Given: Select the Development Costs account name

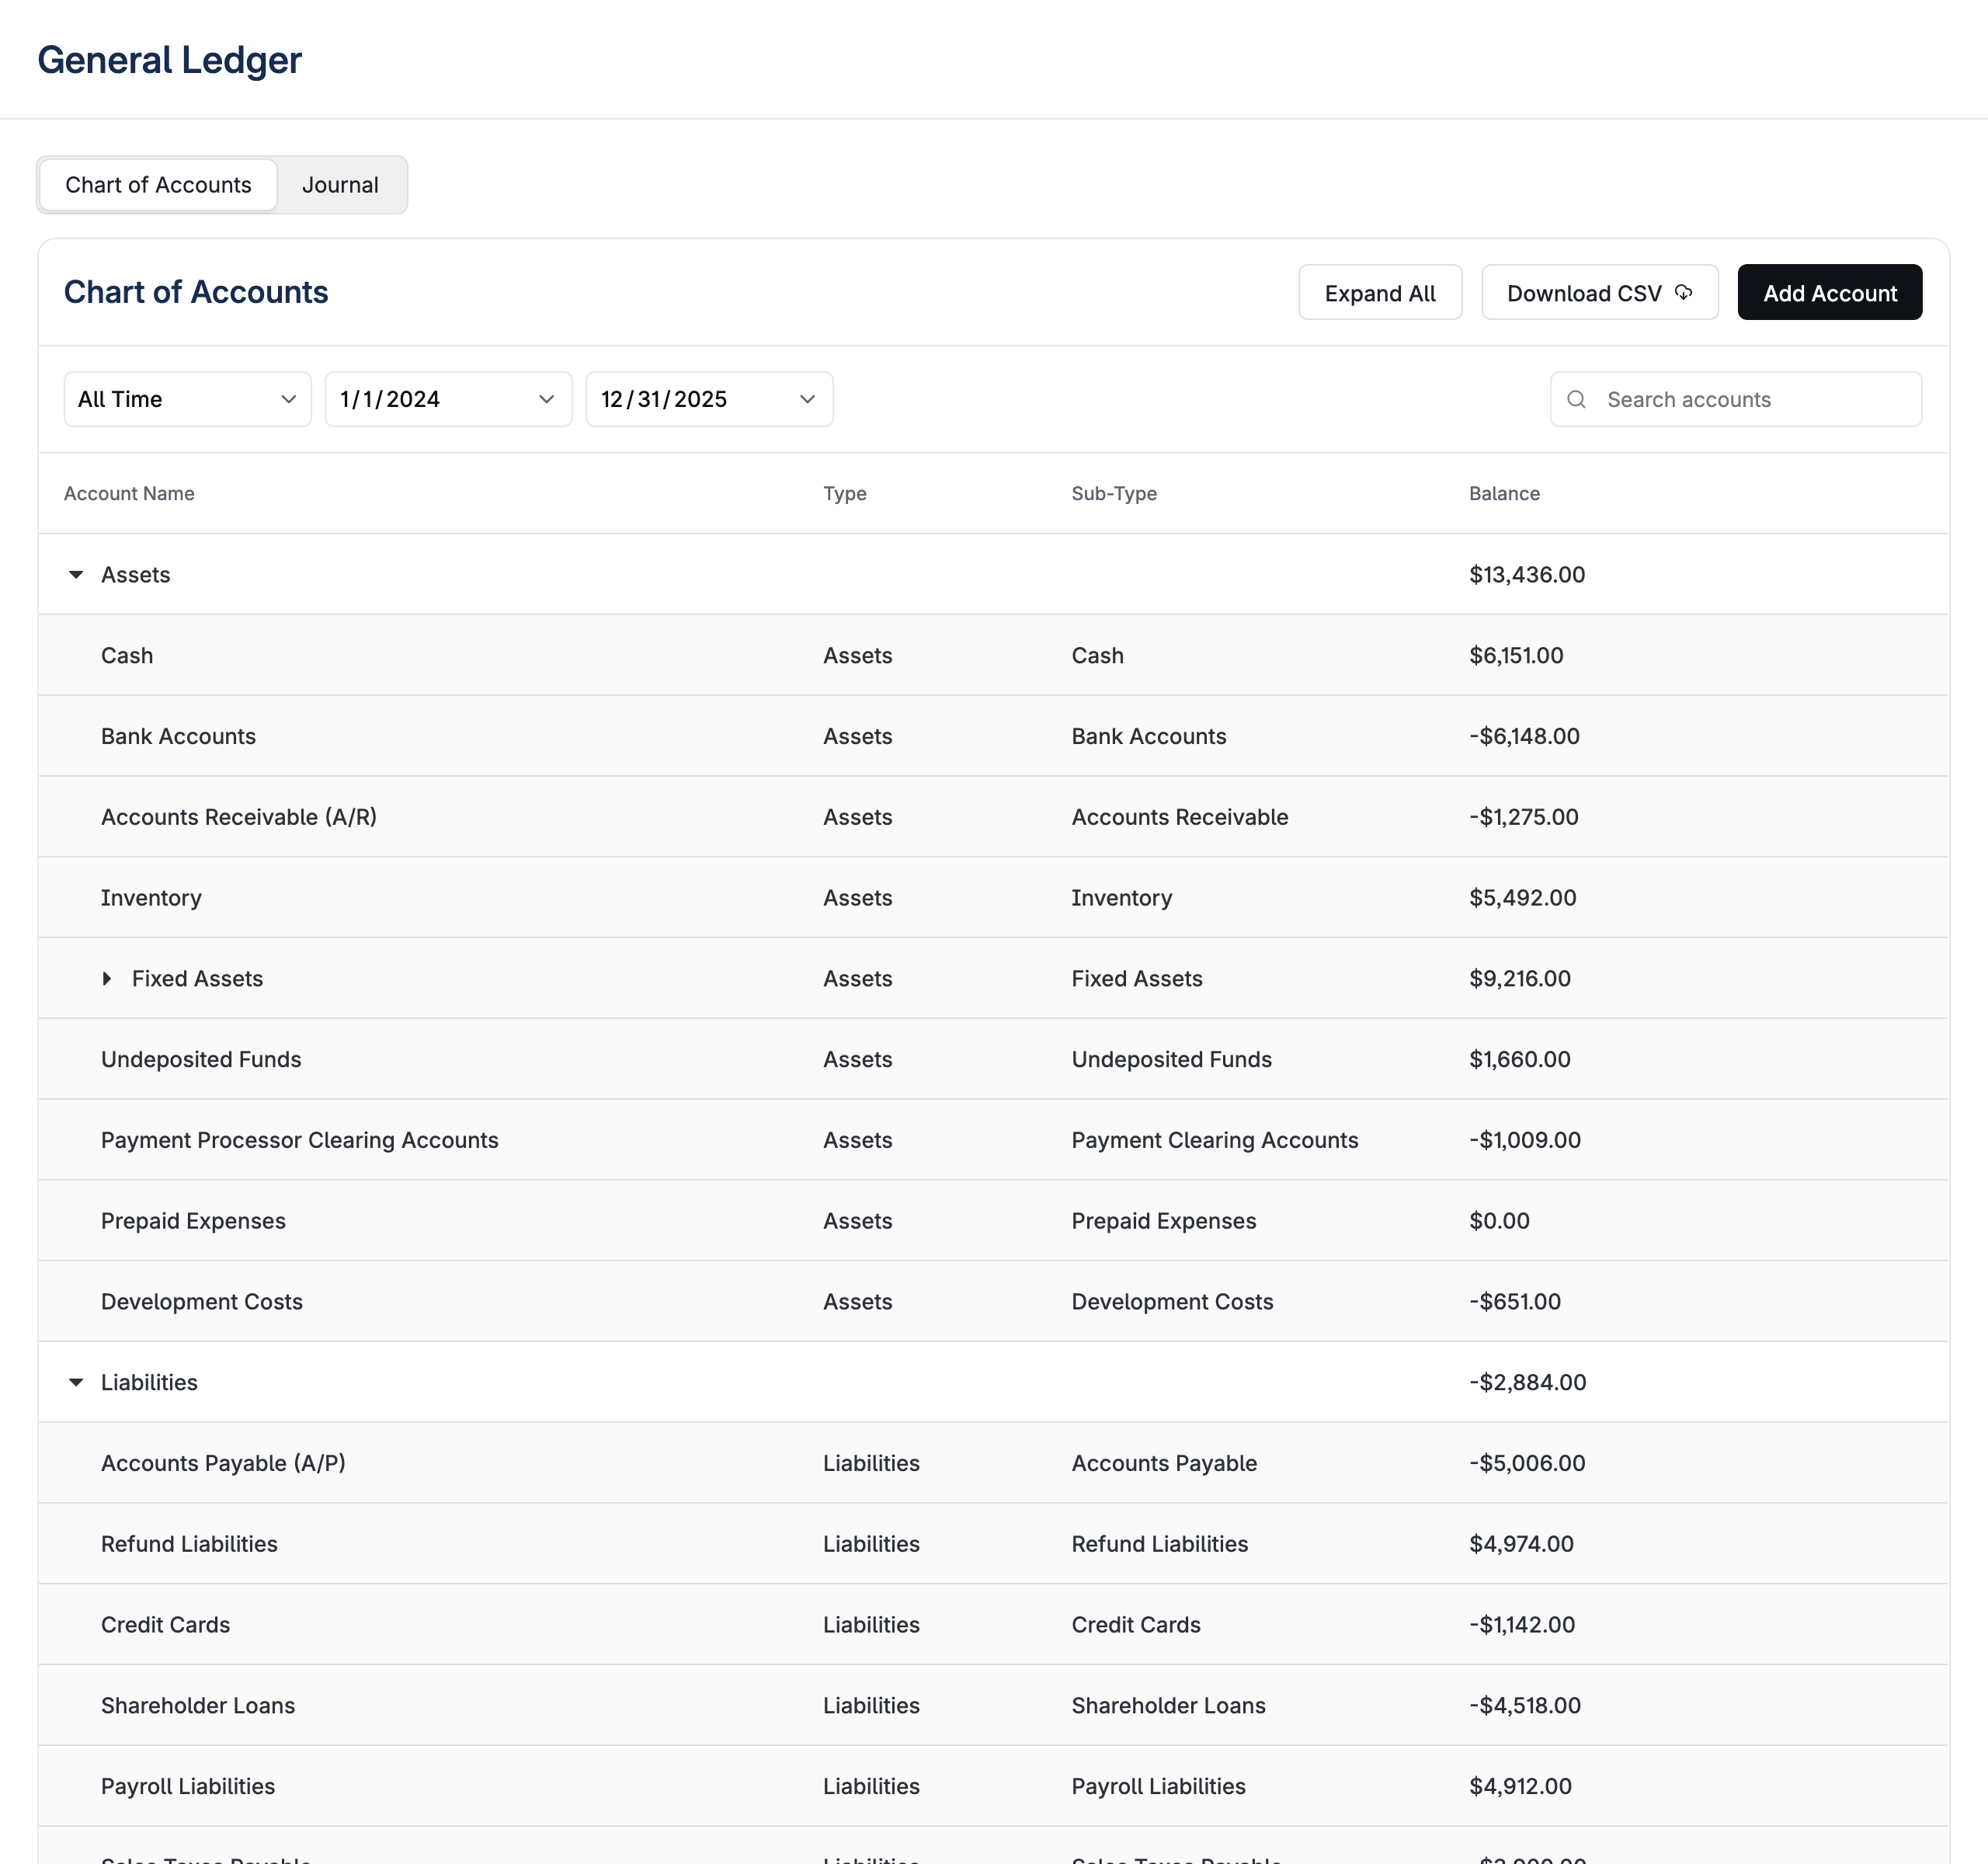Looking at the screenshot, I should point(202,1302).
